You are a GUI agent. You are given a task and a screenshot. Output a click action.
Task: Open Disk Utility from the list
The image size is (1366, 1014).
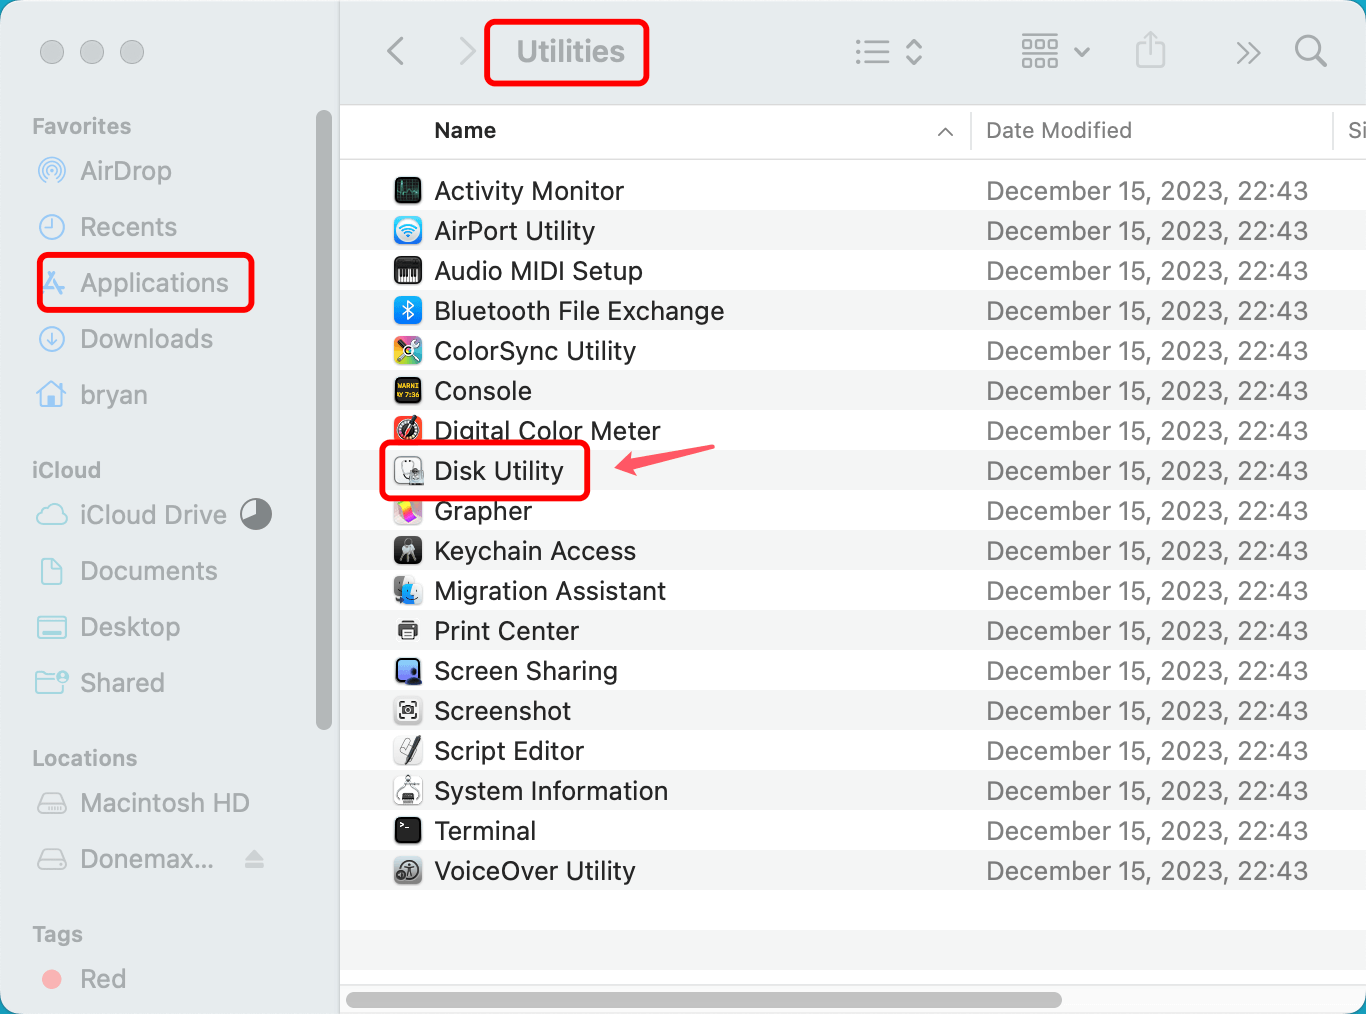click(500, 470)
